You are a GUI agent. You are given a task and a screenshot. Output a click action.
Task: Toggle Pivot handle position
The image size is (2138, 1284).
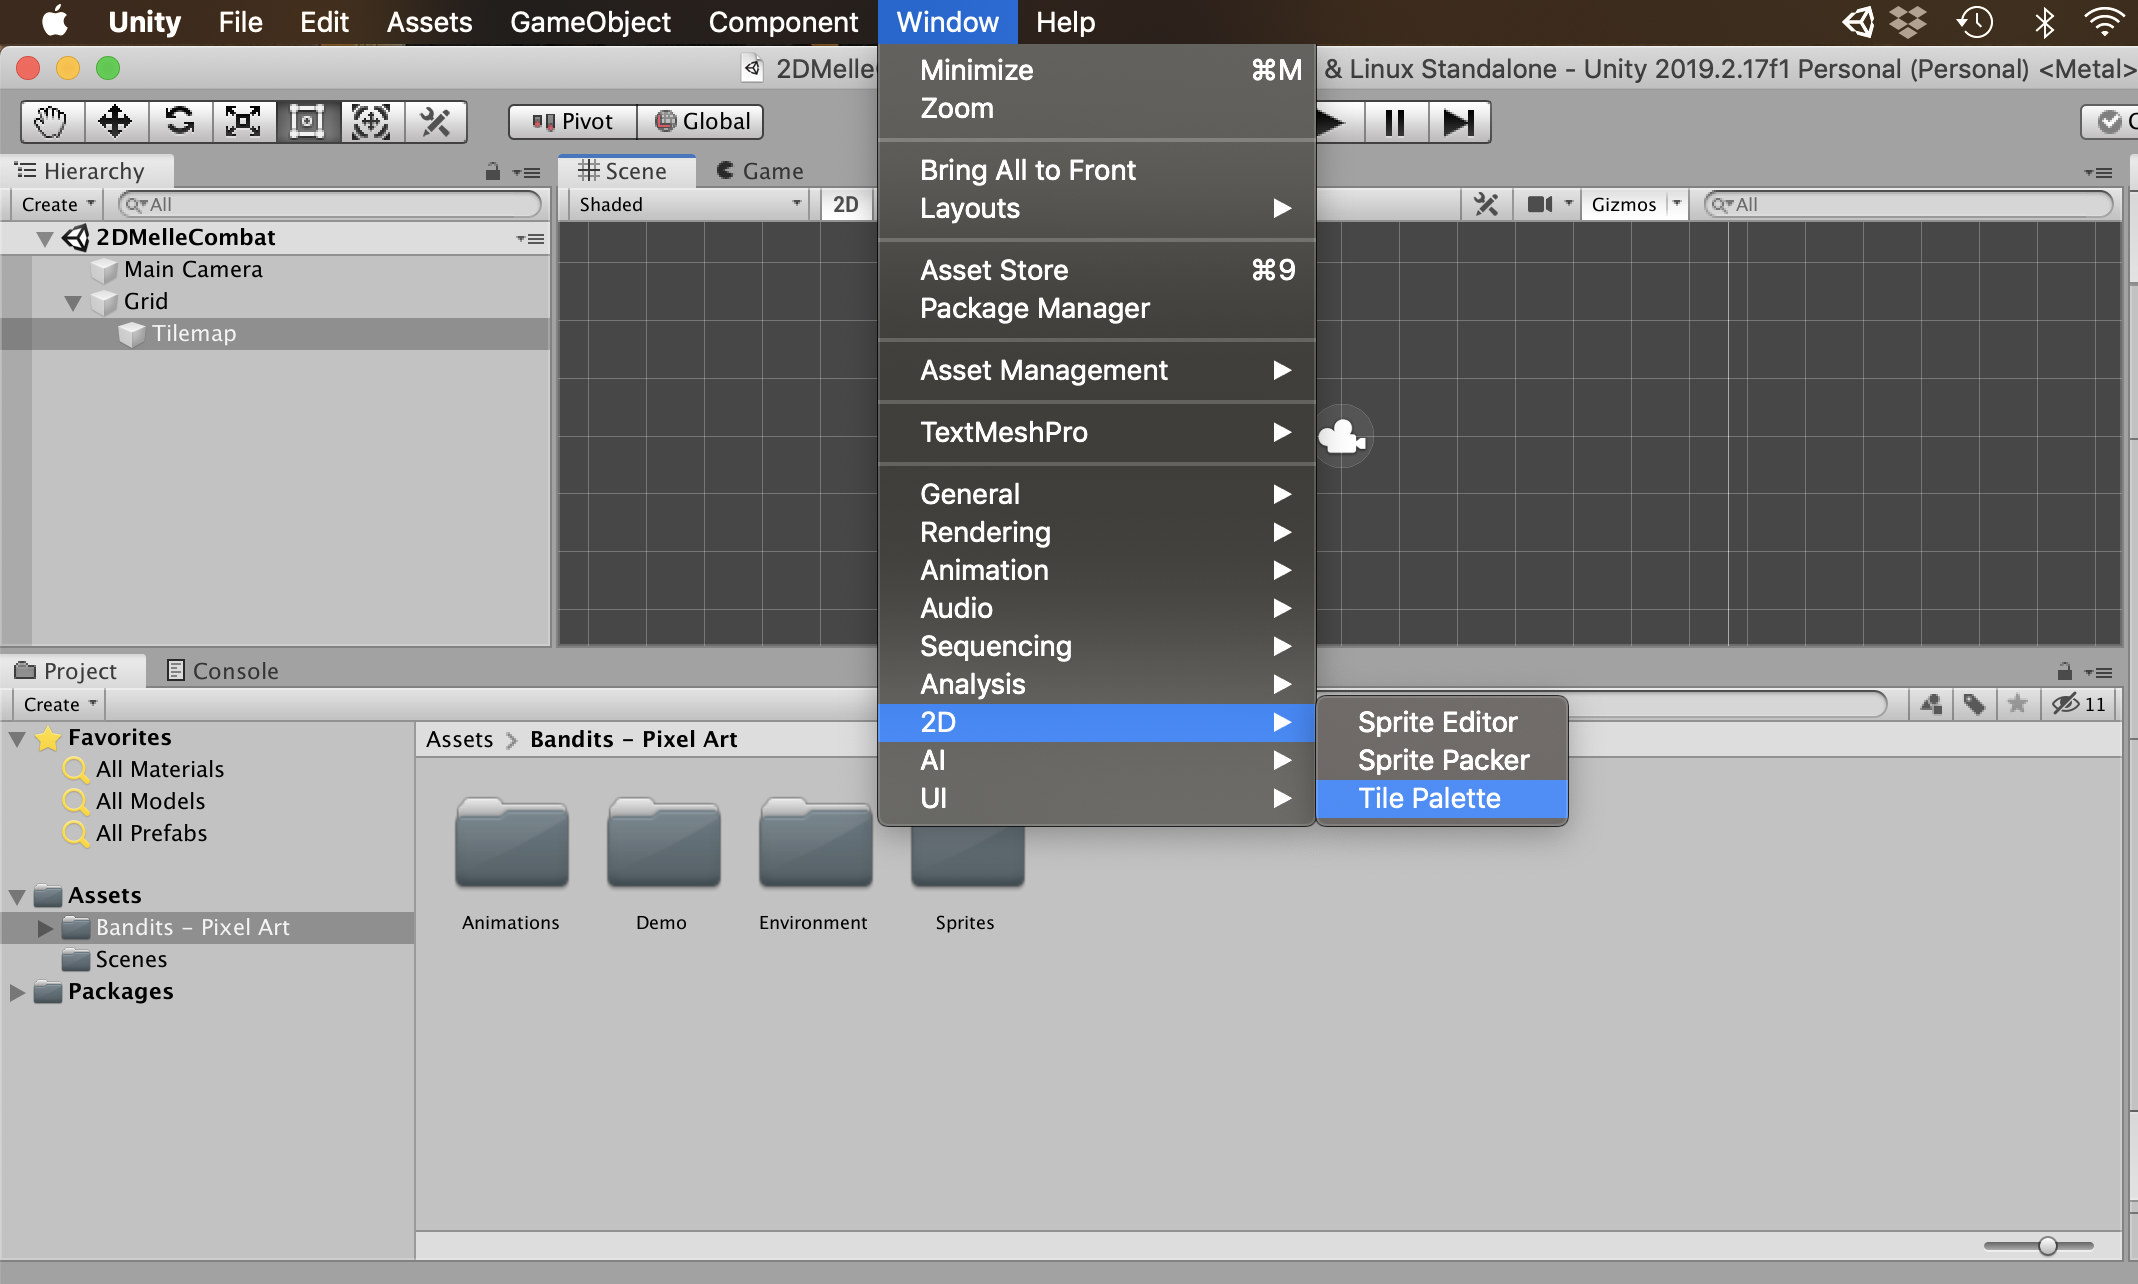point(573,122)
